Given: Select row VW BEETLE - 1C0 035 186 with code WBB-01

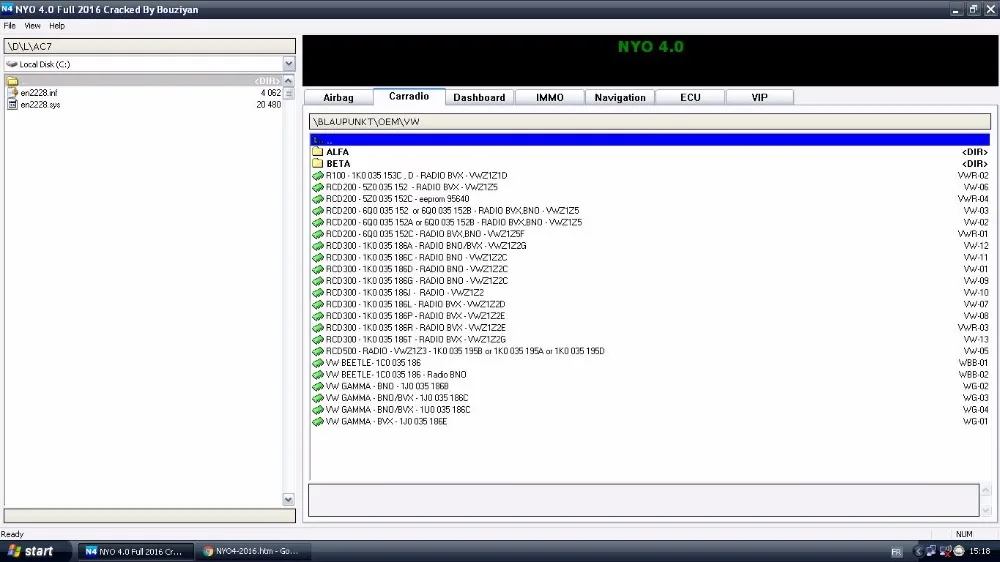Looking at the screenshot, I should 650,362.
